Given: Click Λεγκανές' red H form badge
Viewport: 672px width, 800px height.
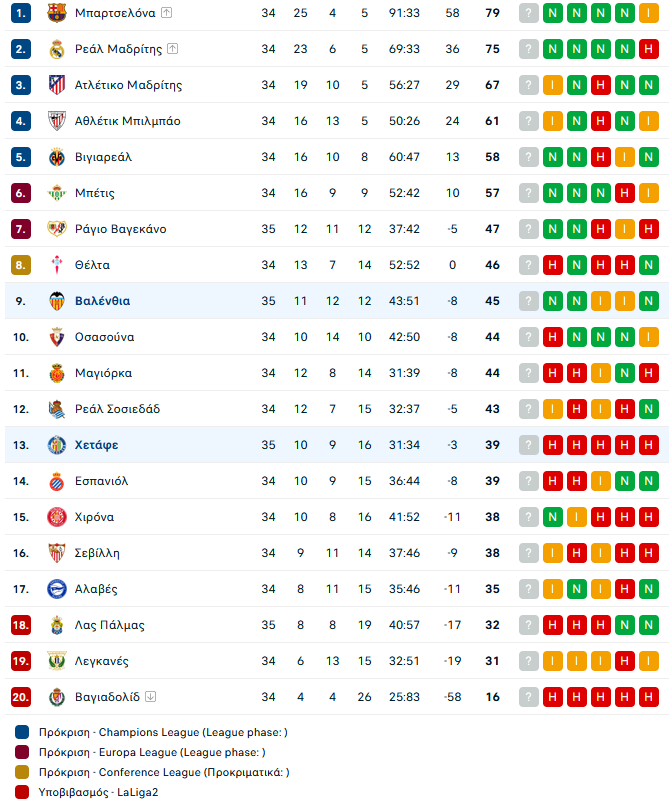Looking at the screenshot, I should [x=625, y=661].
